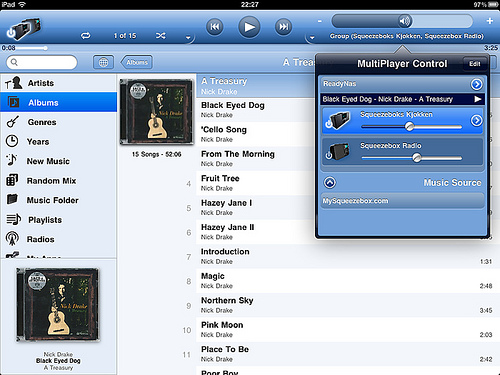Click the Artists silhouette icon

13,83
